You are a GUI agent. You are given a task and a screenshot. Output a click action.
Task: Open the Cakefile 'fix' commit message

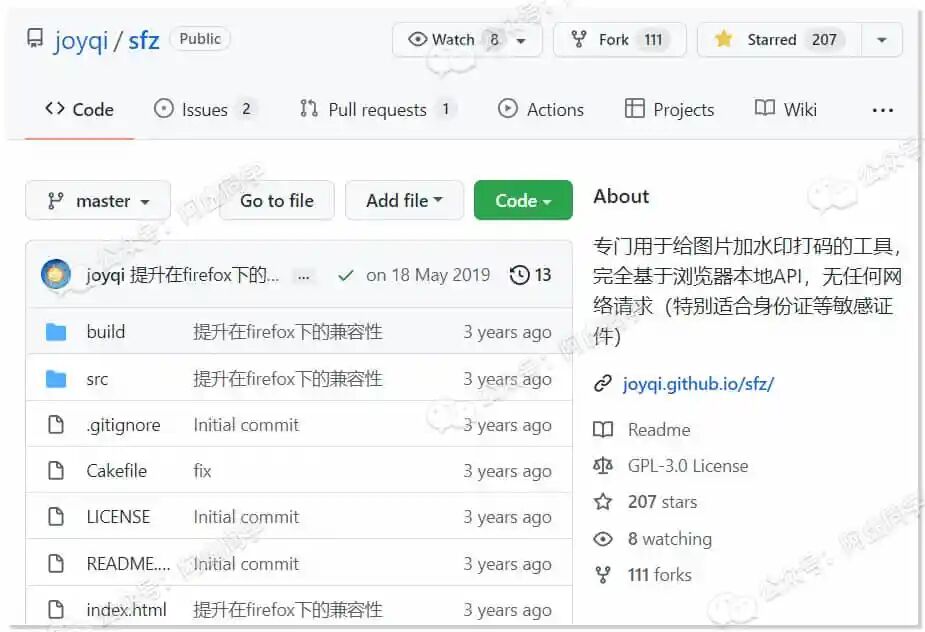202,471
